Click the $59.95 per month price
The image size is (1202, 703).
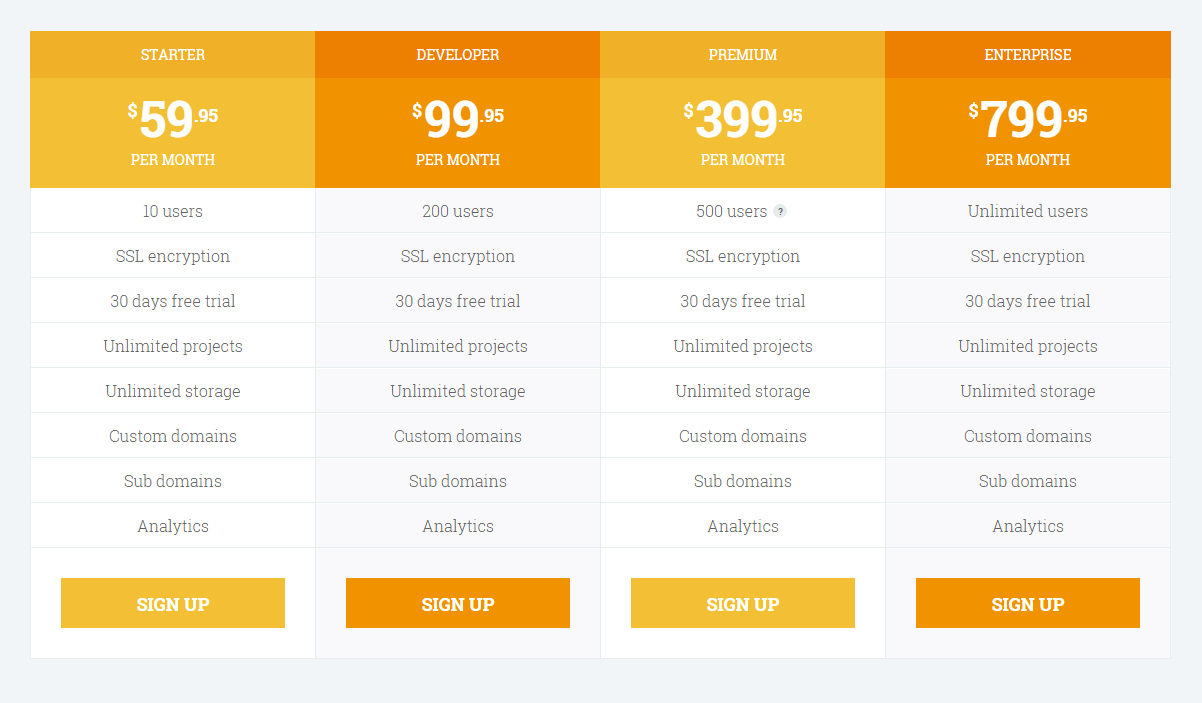172,131
